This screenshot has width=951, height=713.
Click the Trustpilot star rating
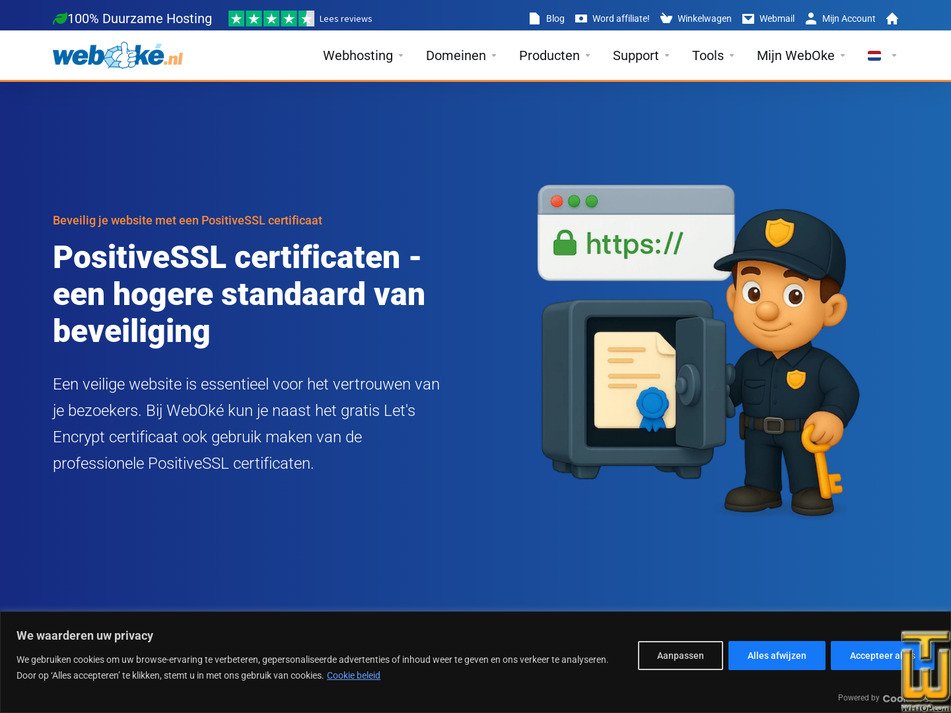coord(271,19)
